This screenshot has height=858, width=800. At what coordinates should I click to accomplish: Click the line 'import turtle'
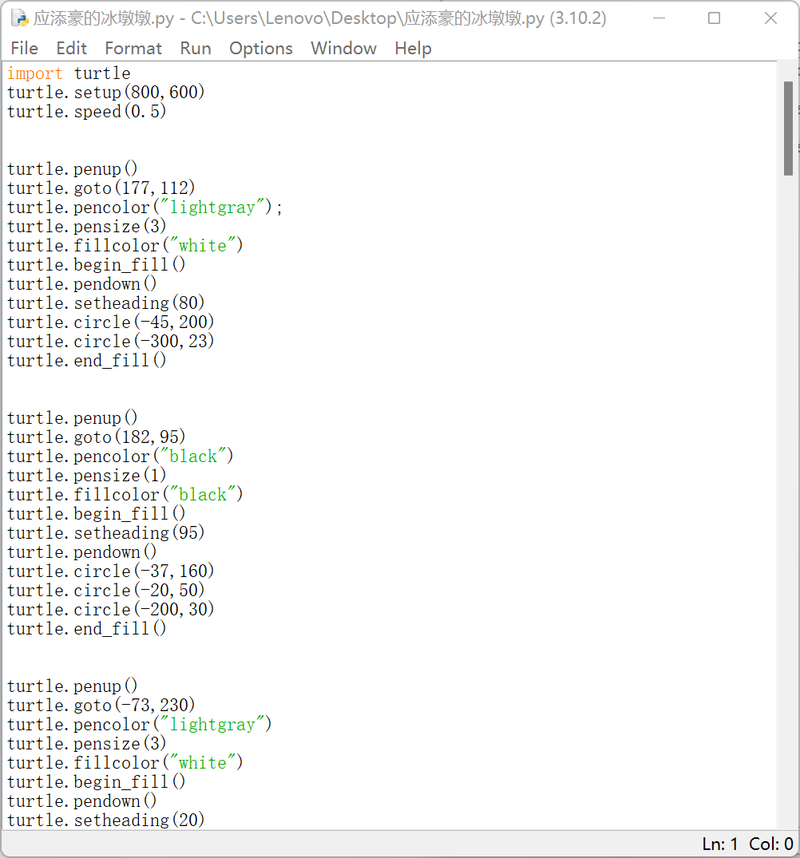(x=69, y=73)
